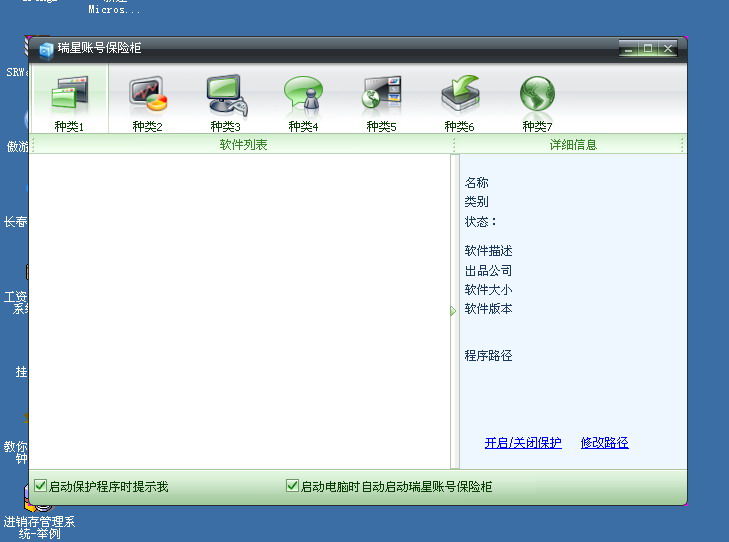The height and width of the screenshot is (542, 729).
Task: Maximize the 瑞星账号保险柜 window
Action: 648,48
